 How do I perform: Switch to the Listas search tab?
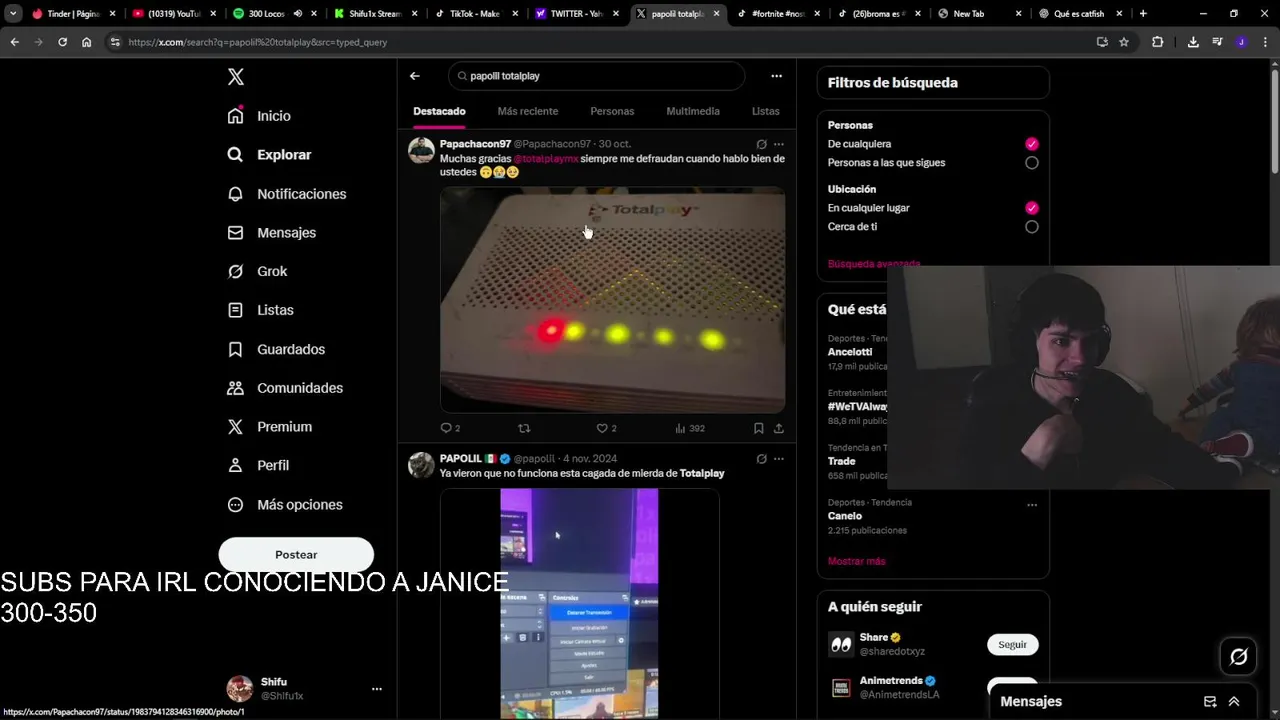766,111
